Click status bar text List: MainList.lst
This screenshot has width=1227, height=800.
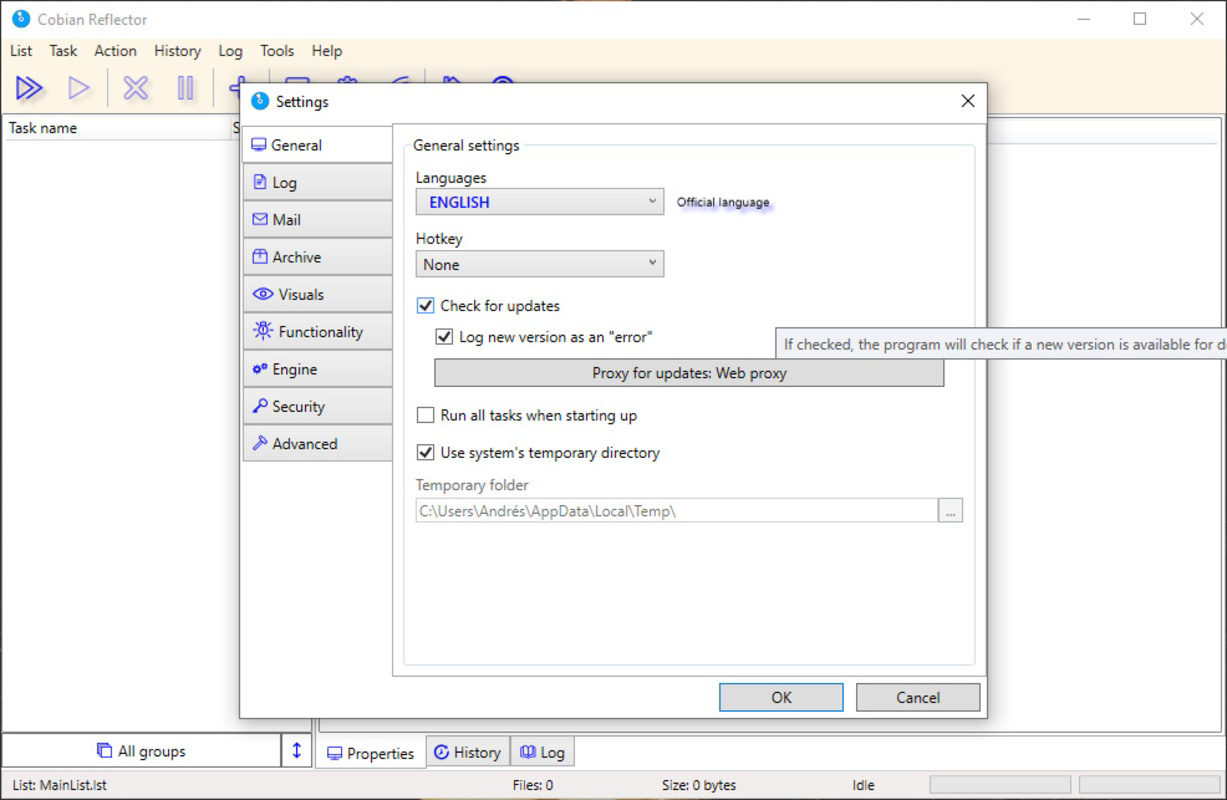(x=59, y=785)
